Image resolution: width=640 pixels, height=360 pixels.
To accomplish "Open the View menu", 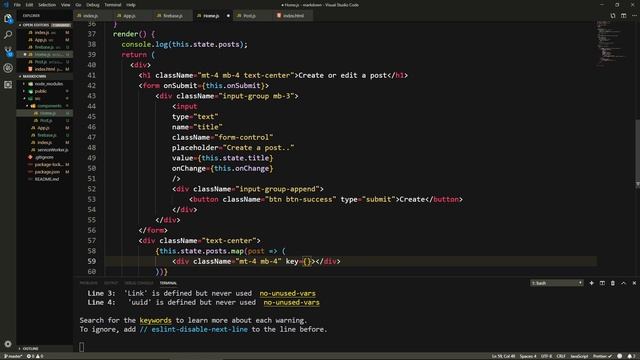I will pyautogui.click(x=65, y=5).
